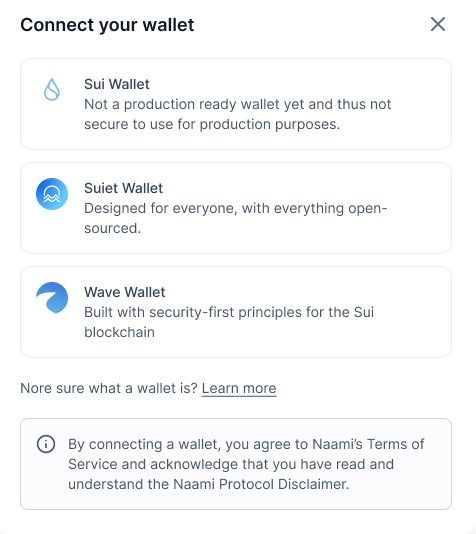Click the Wave Wallet swoosh logo
The height and width of the screenshot is (534, 476).
point(52,298)
